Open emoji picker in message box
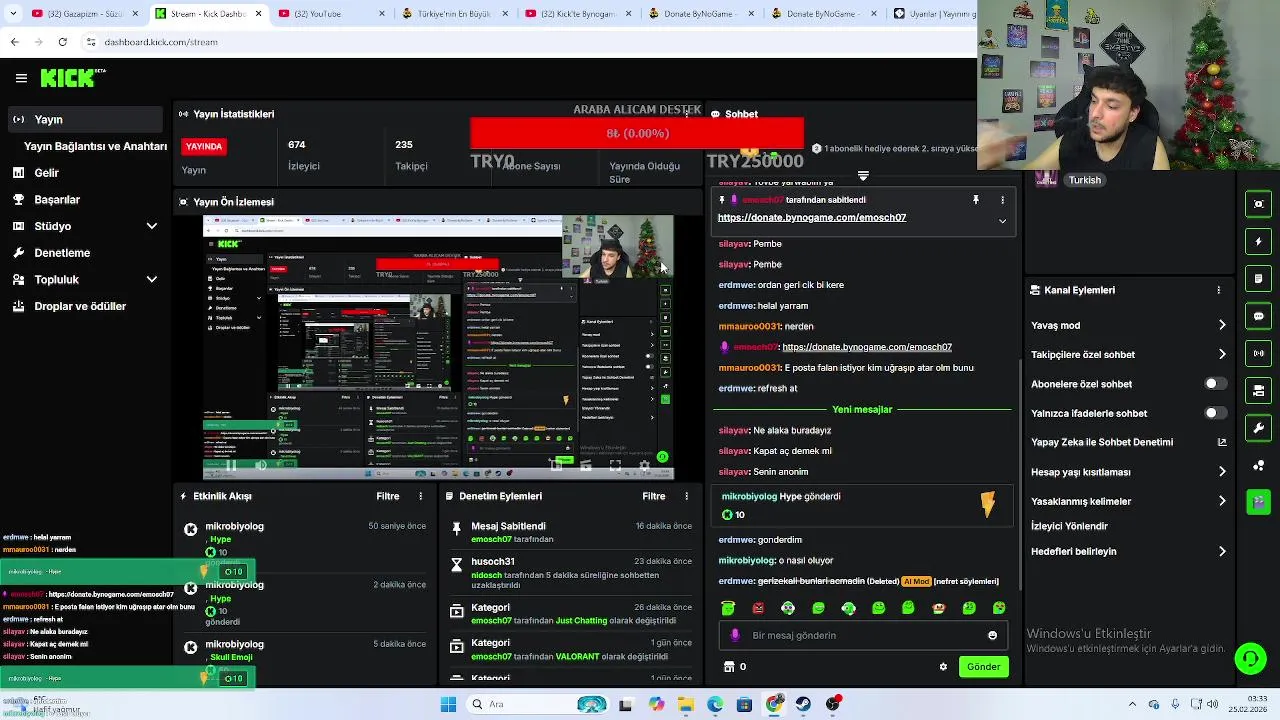 pos(992,635)
